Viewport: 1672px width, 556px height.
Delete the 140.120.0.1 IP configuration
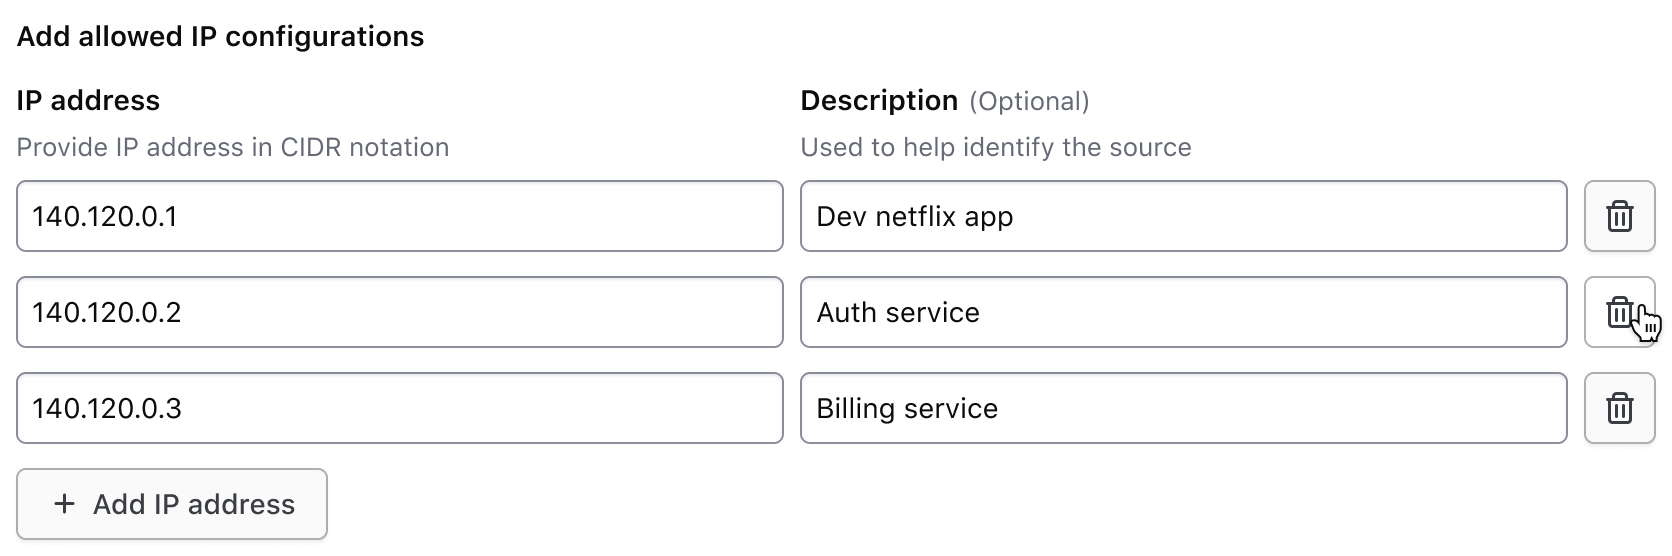(x=1619, y=216)
